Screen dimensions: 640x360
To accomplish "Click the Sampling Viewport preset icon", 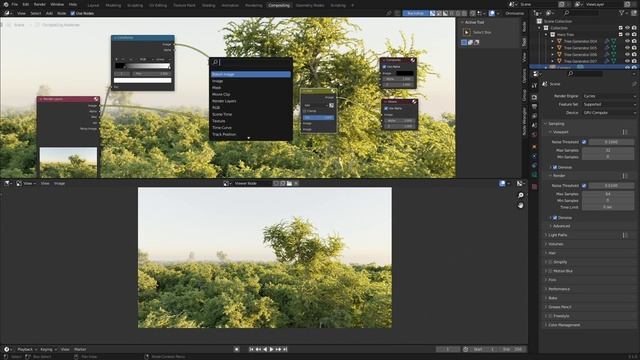I will pyautogui.click(x=625, y=132).
